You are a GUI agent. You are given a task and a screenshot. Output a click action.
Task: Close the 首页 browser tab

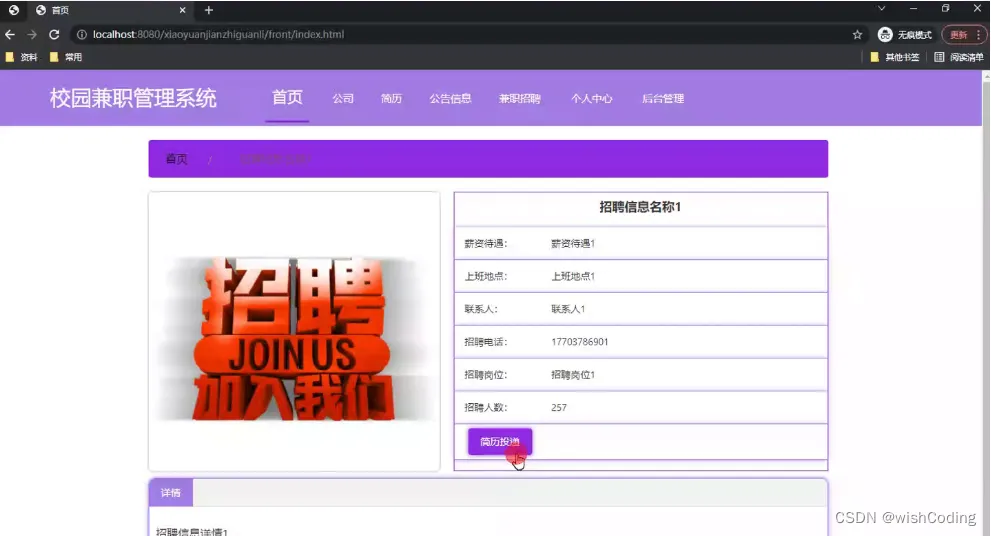[x=183, y=10]
